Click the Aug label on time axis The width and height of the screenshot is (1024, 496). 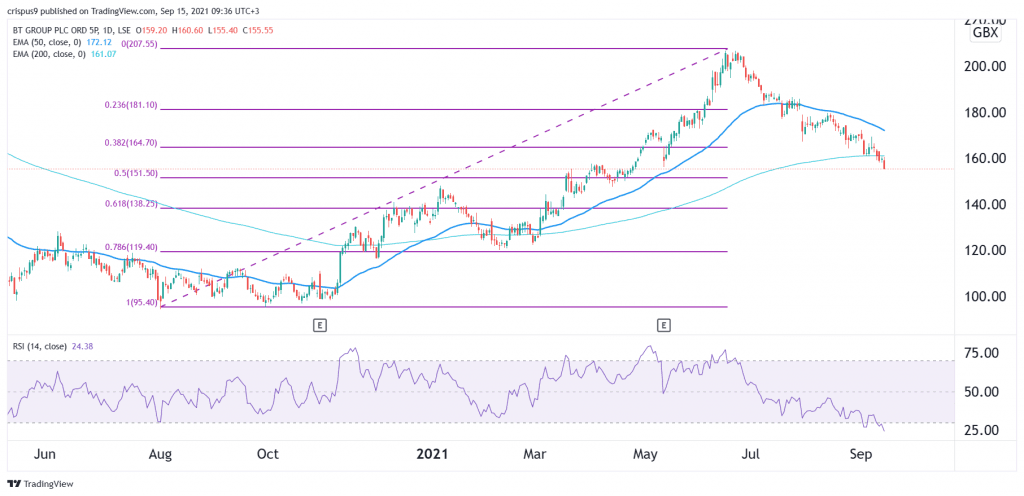click(161, 455)
